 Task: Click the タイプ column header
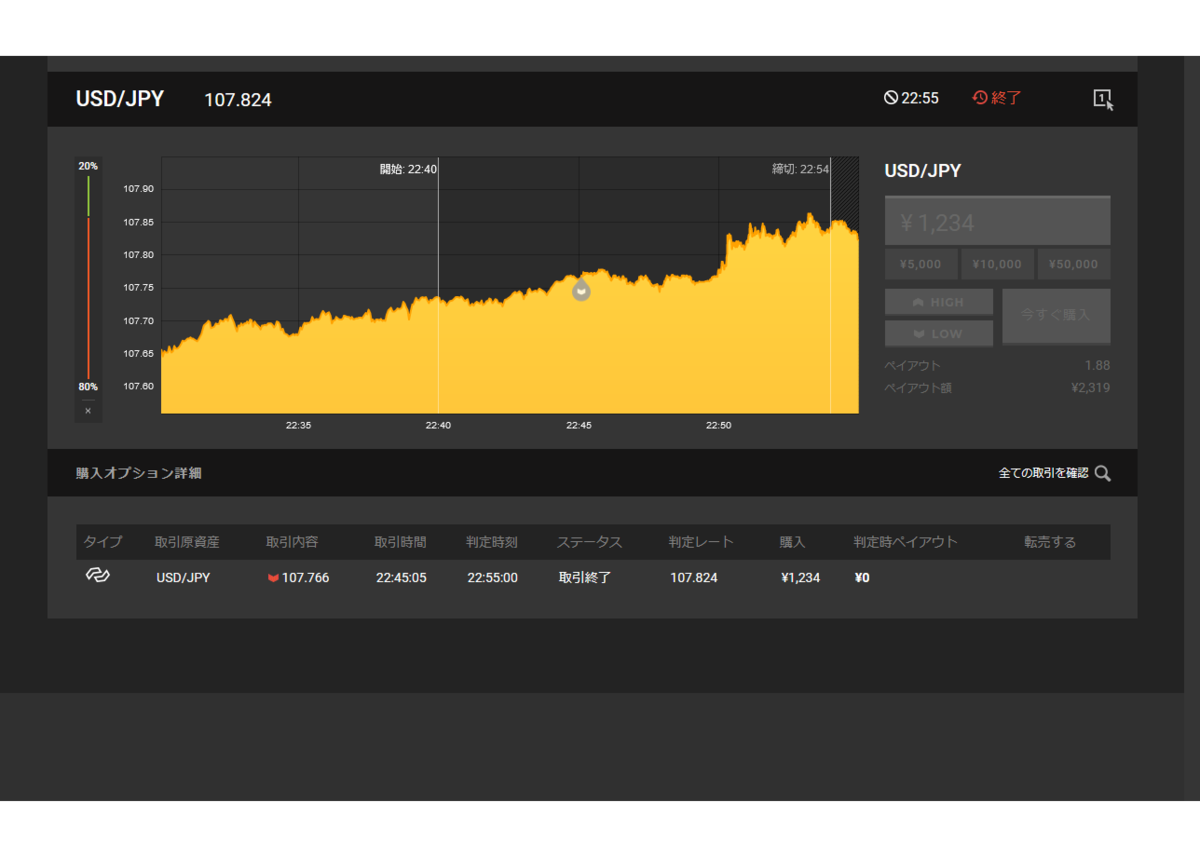coord(103,542)
